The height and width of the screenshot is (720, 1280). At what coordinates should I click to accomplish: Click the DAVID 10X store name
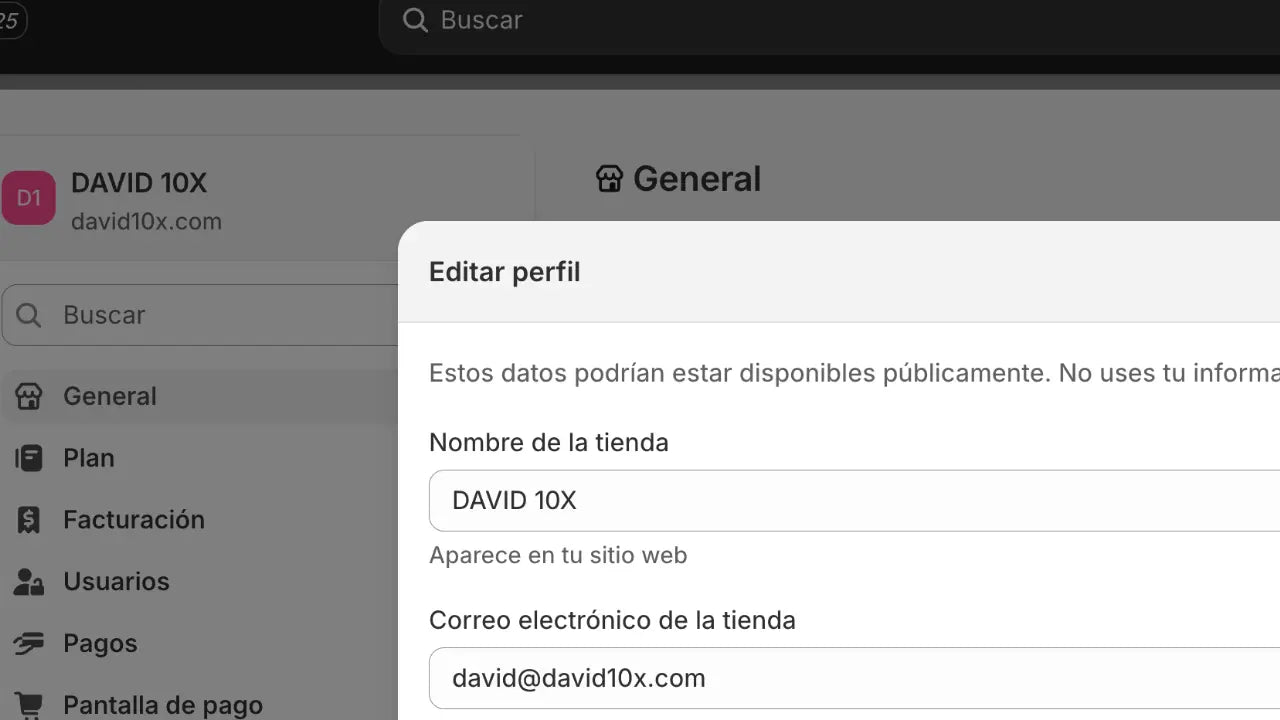[139, 183]
